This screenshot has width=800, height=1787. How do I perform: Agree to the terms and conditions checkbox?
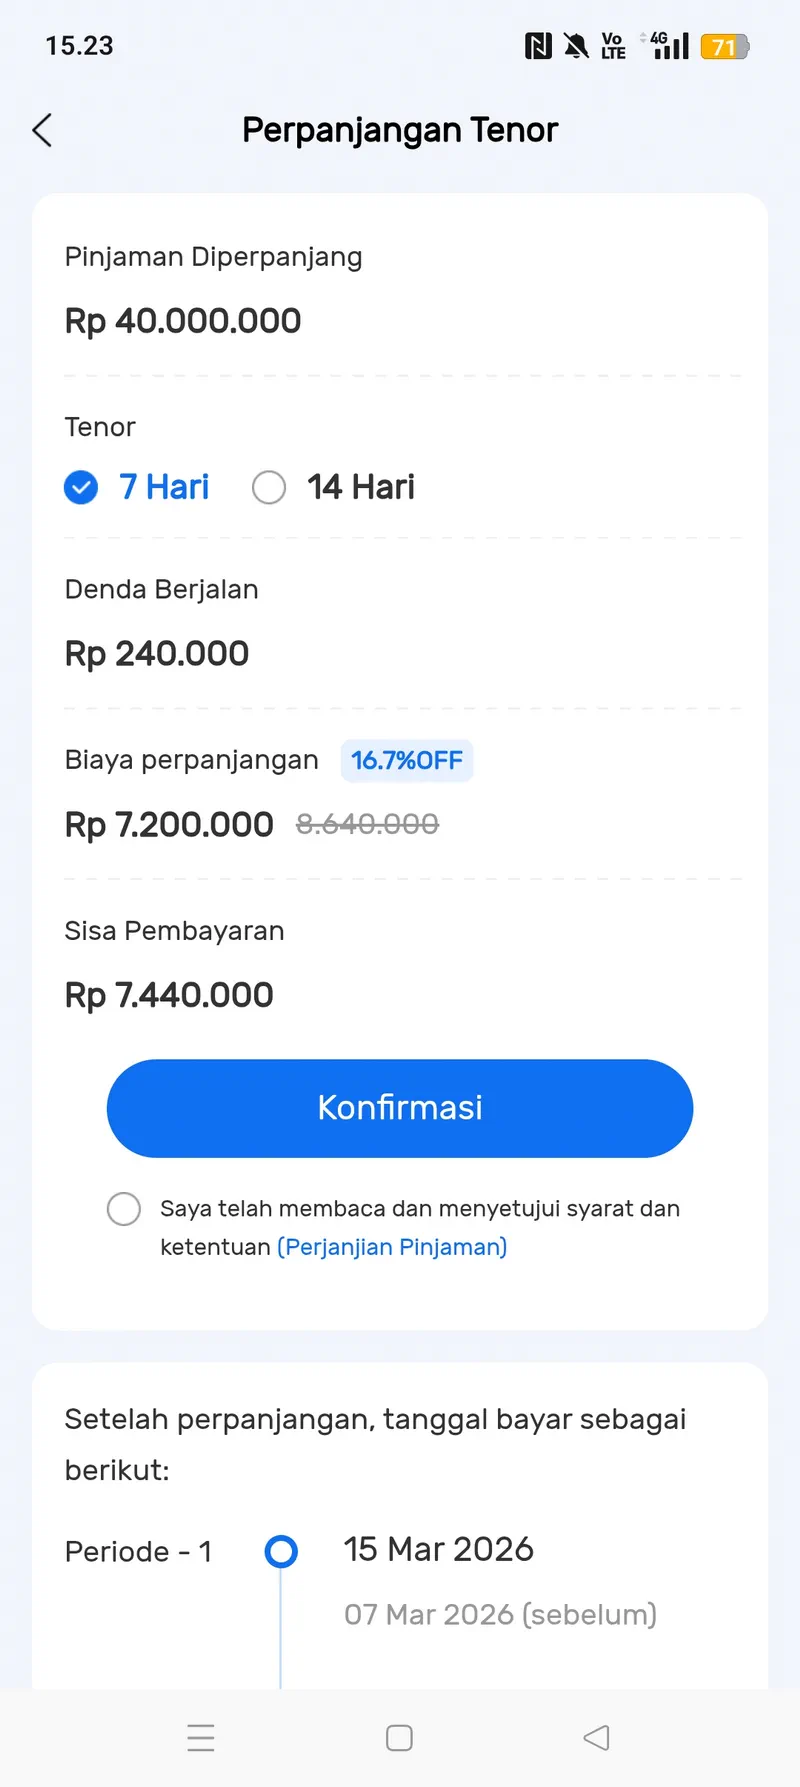[x=124, y=1208]
